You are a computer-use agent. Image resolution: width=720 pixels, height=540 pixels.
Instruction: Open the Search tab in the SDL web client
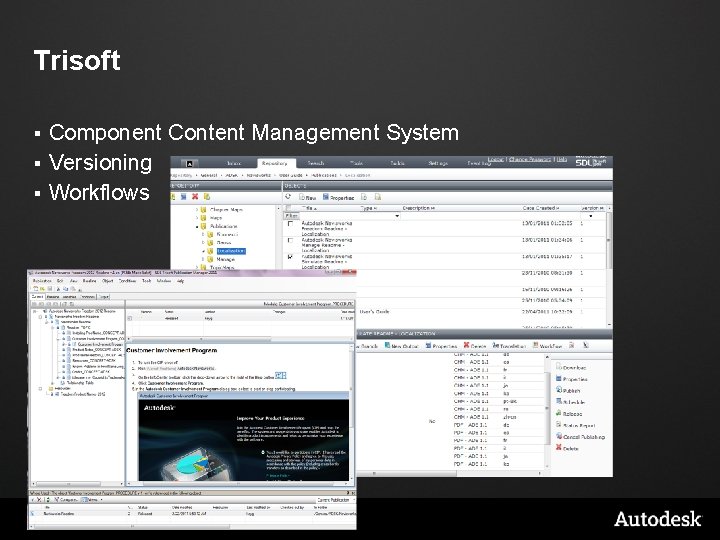(x=315, y=163)
